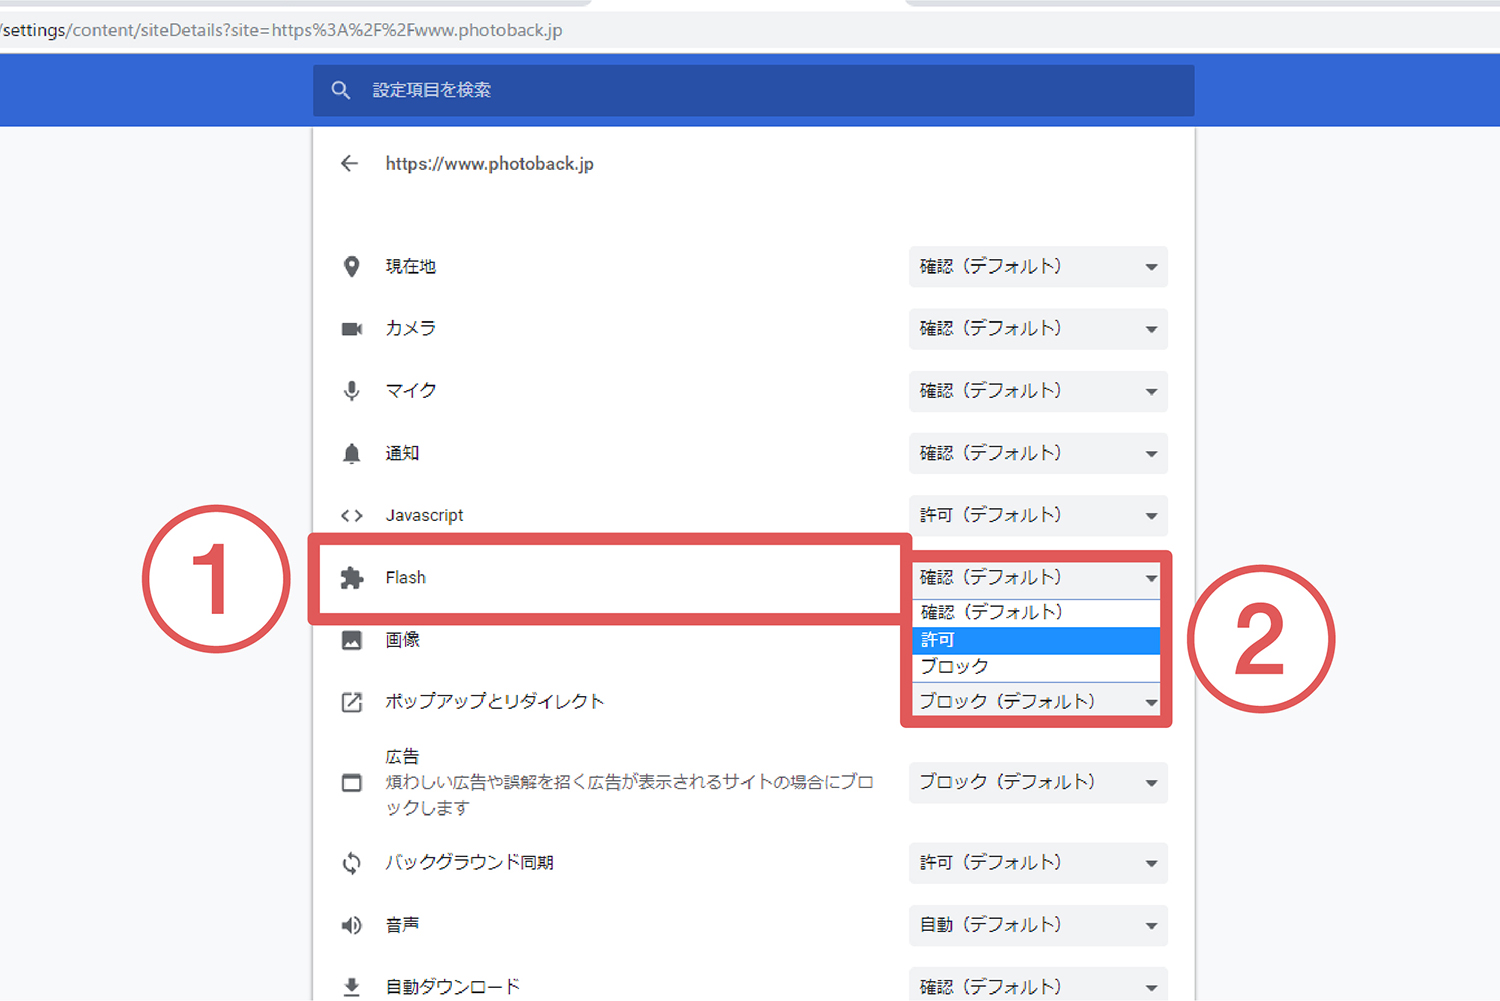Open the ポップアップとリダイレクト permission dropdown

coord(1038,702)
